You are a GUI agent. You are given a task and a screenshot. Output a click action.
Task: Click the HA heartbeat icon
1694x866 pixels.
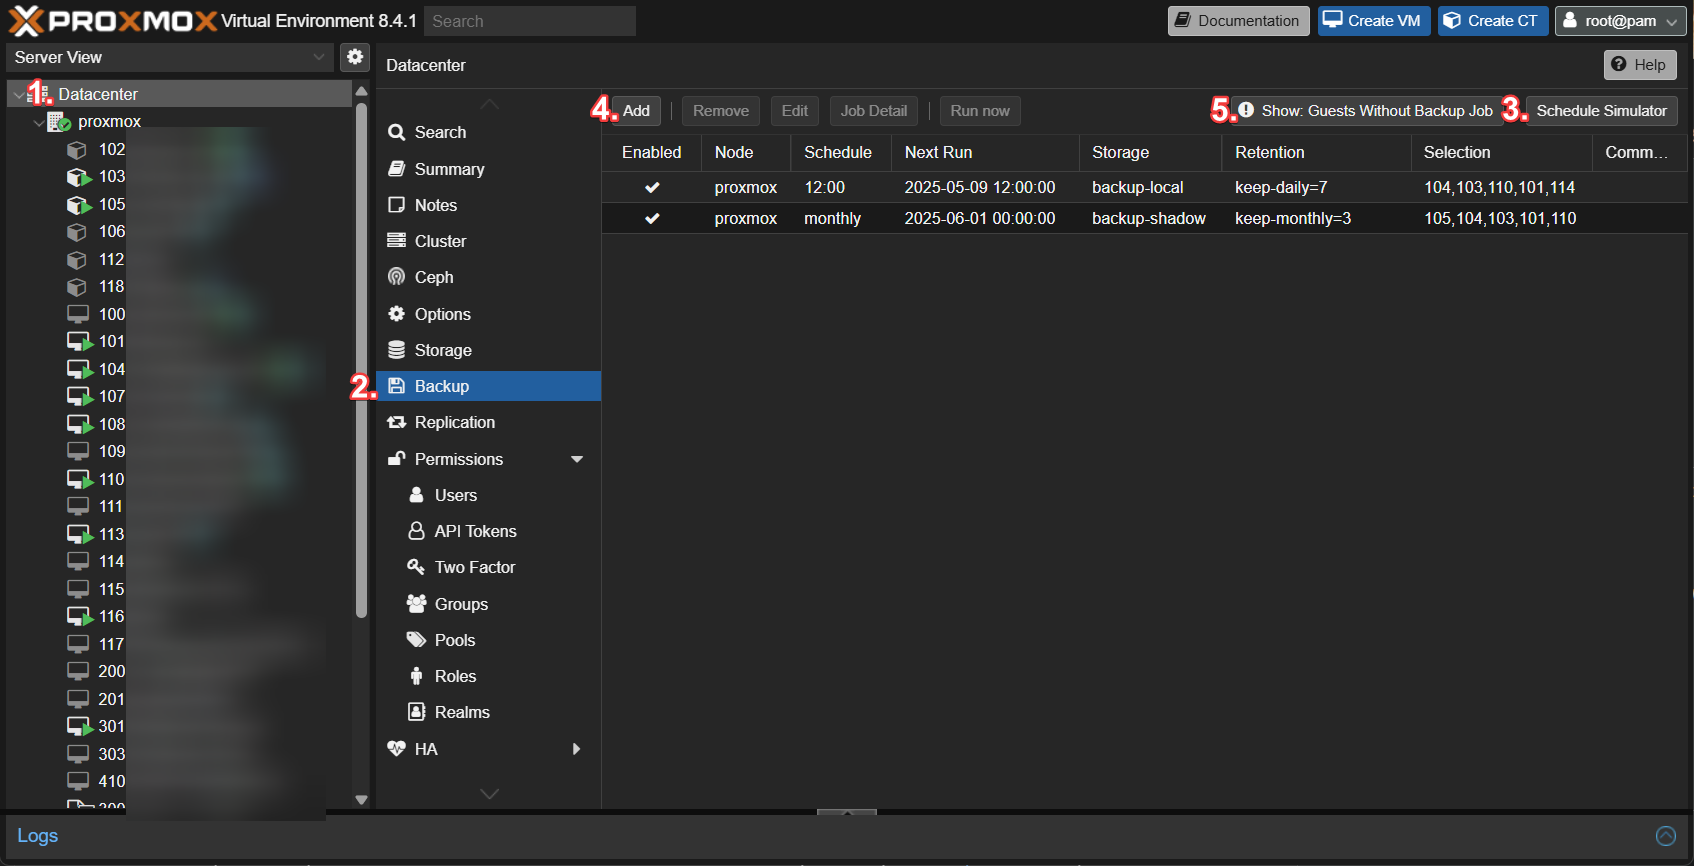click(x=397, y=749)
